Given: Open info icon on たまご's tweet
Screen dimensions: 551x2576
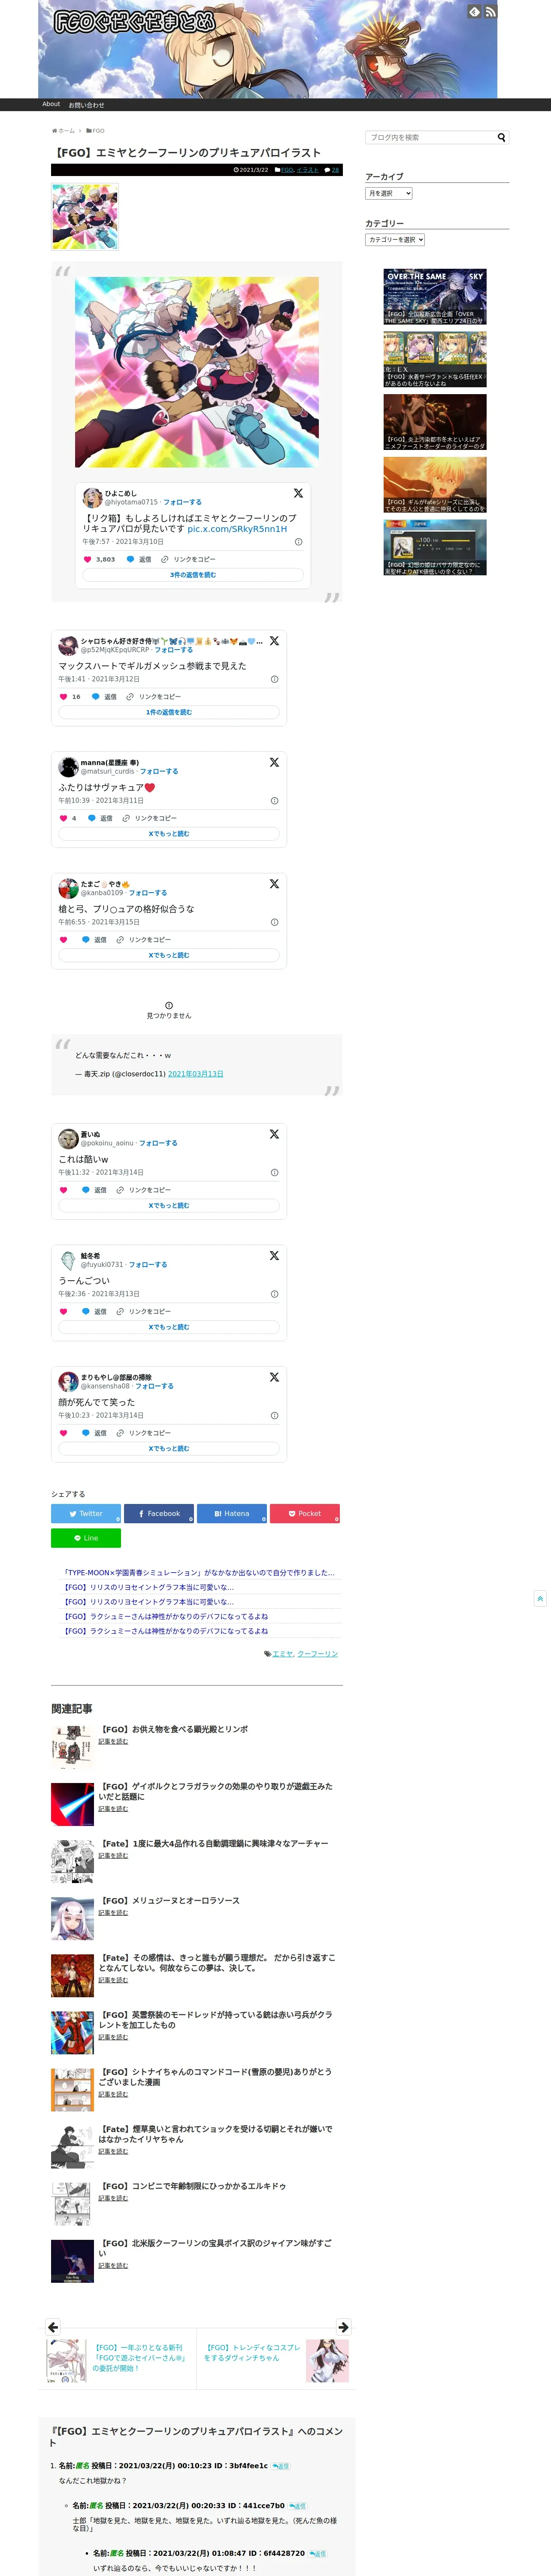Looking at the screenshot, I should [x=274, y=922].
